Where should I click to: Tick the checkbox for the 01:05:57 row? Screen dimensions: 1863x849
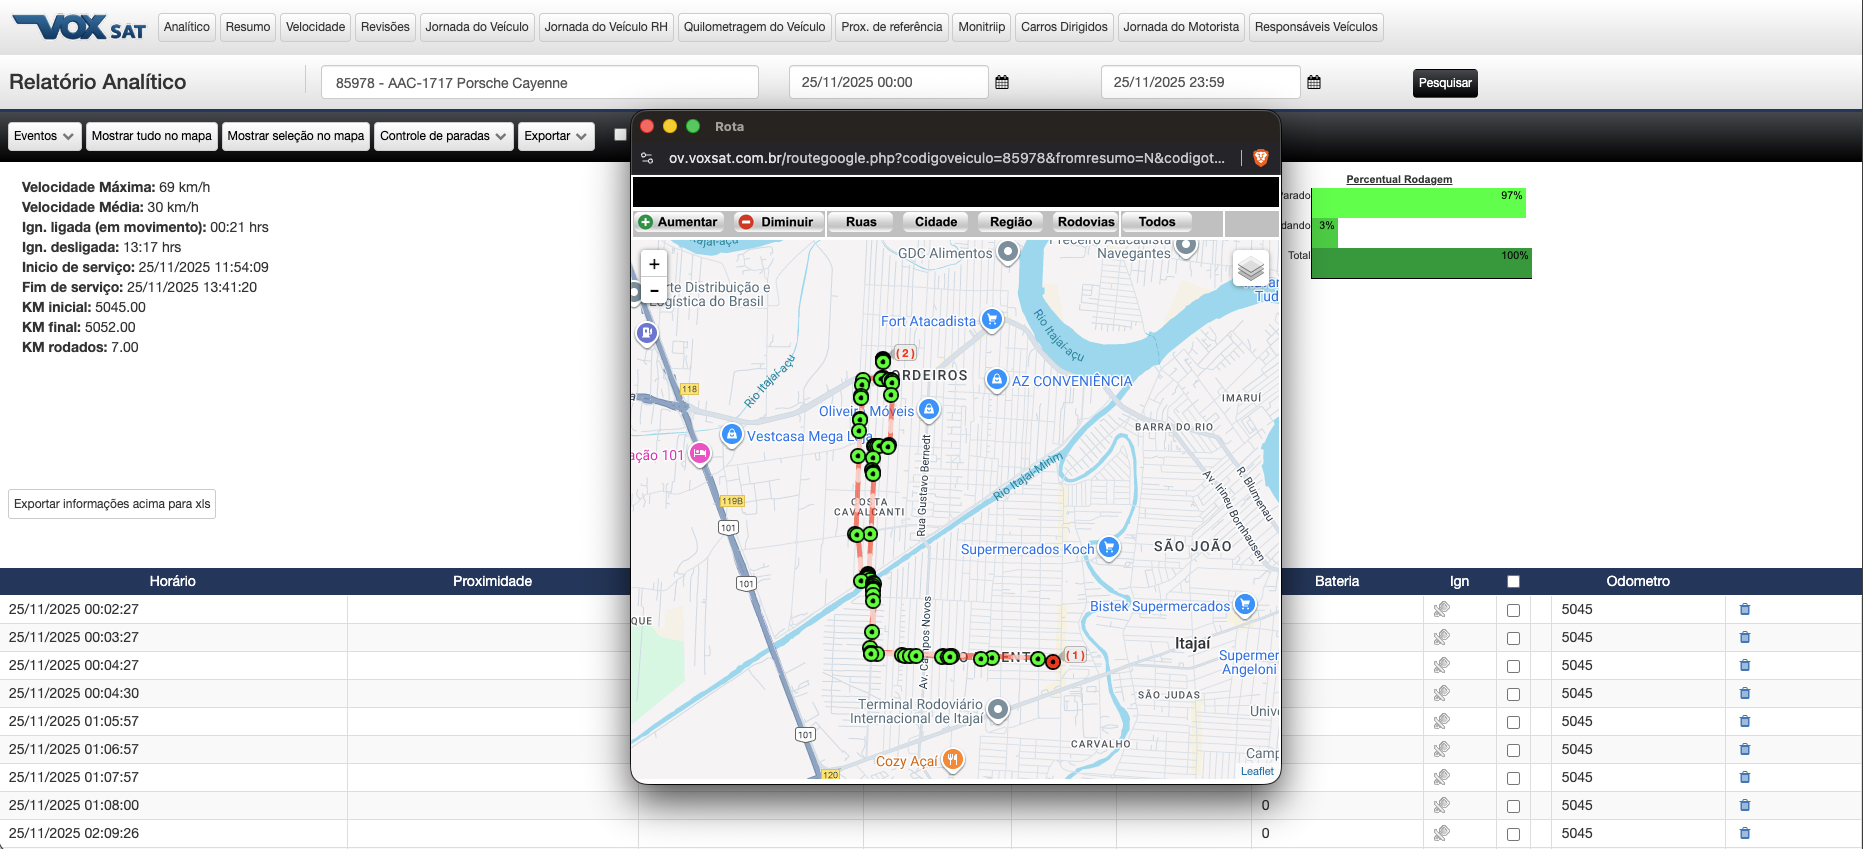(x=1513, y=722)
